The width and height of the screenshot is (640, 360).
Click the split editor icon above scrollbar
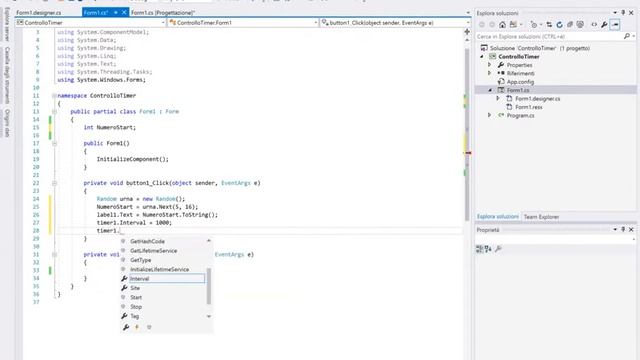click(x=467, y=31)
